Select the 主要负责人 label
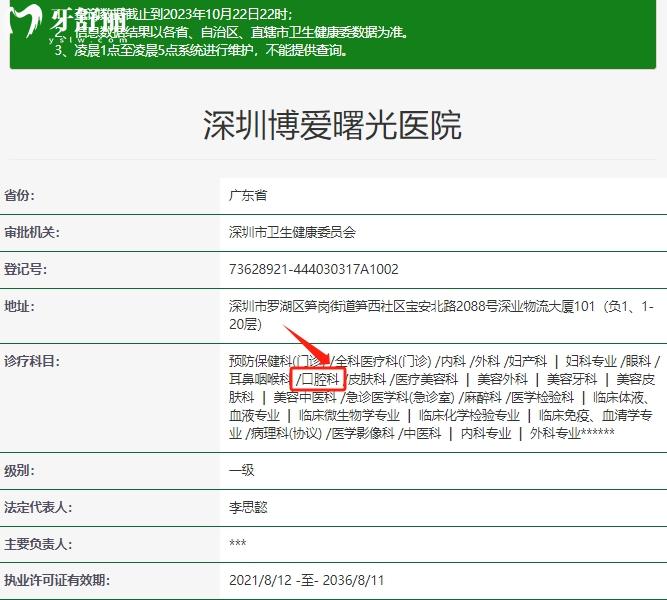The width and height of the screenshot is (667, 600). (x=38, y=544)
